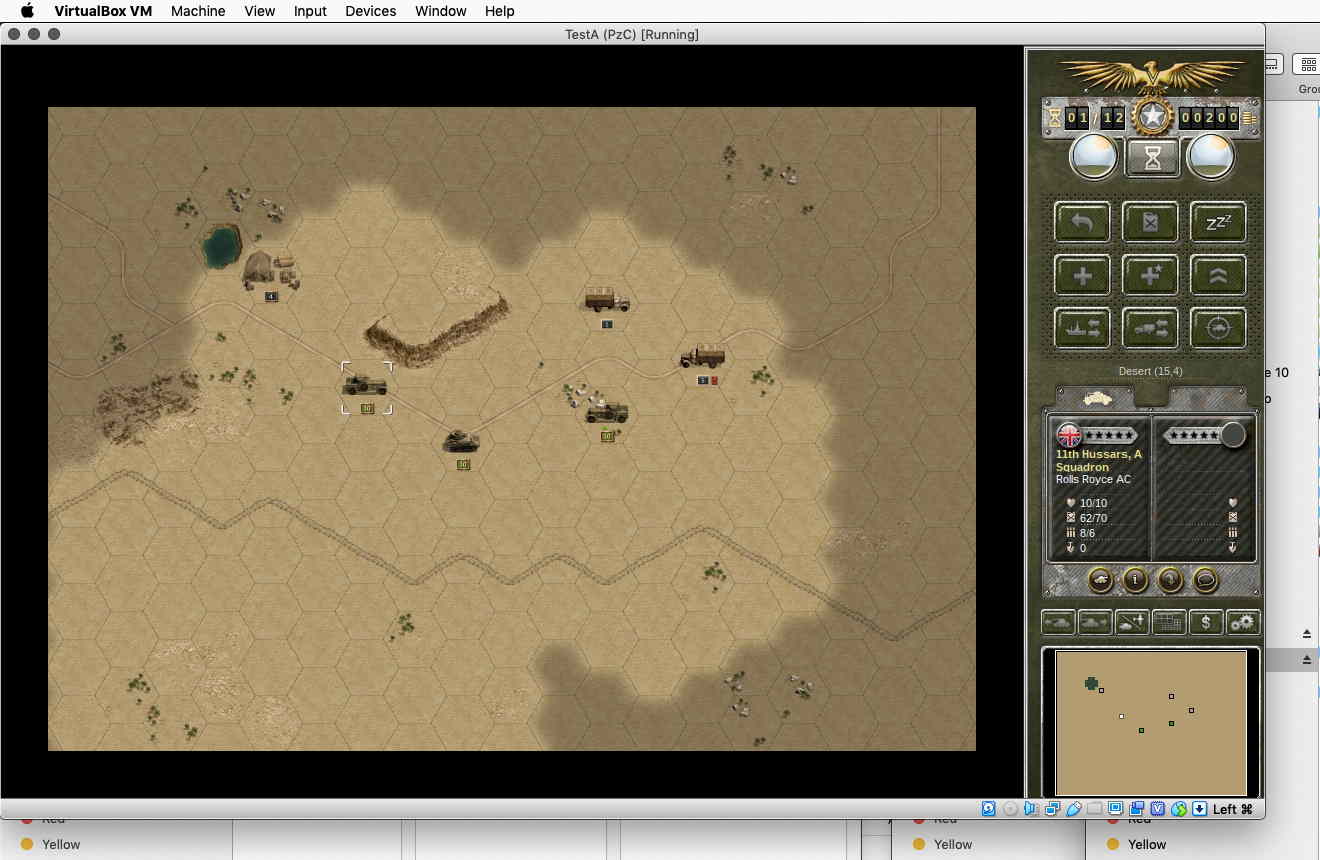Click the single-monitor display indicator in VM status bar
Viewport: 1320px width, 860px height.
[1116, 809]
